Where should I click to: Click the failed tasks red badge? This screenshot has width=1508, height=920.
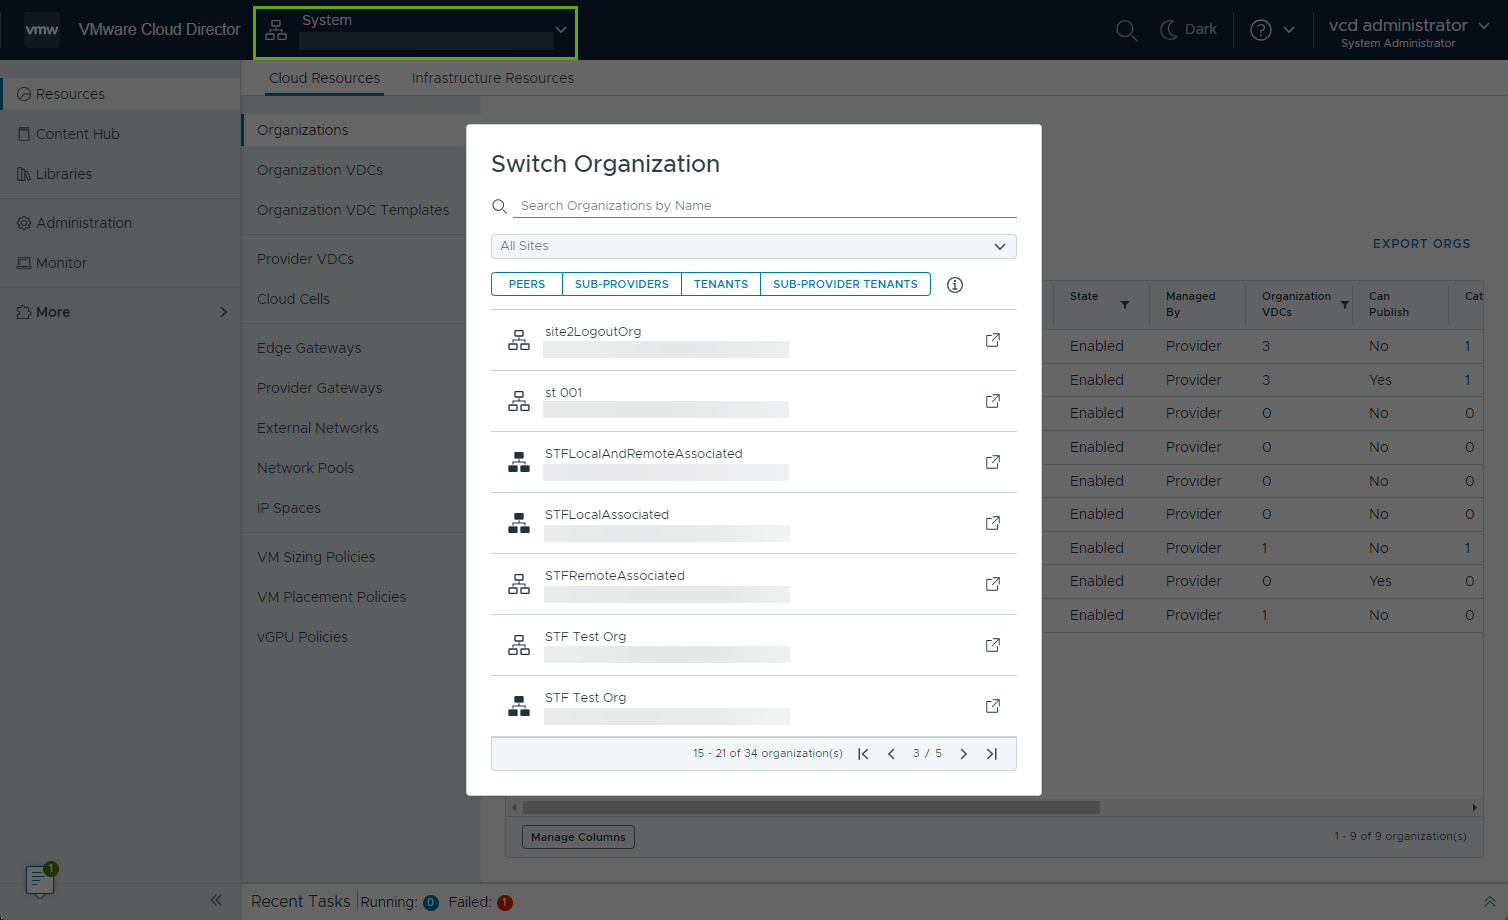tap(505, 902)
